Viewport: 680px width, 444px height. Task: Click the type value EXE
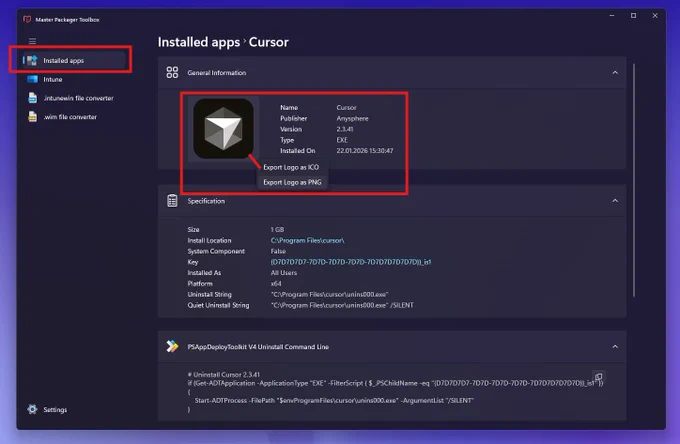(x=342, y=140)
